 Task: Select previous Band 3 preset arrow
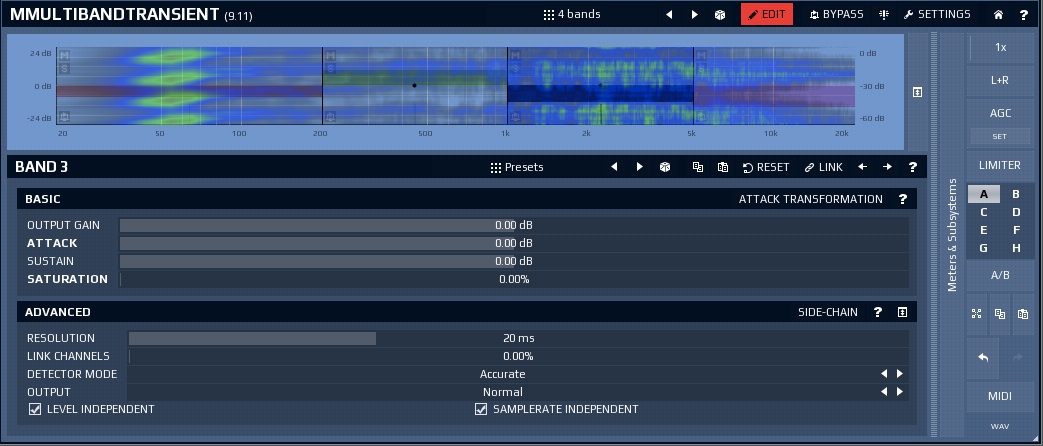[x=614, y=167]
